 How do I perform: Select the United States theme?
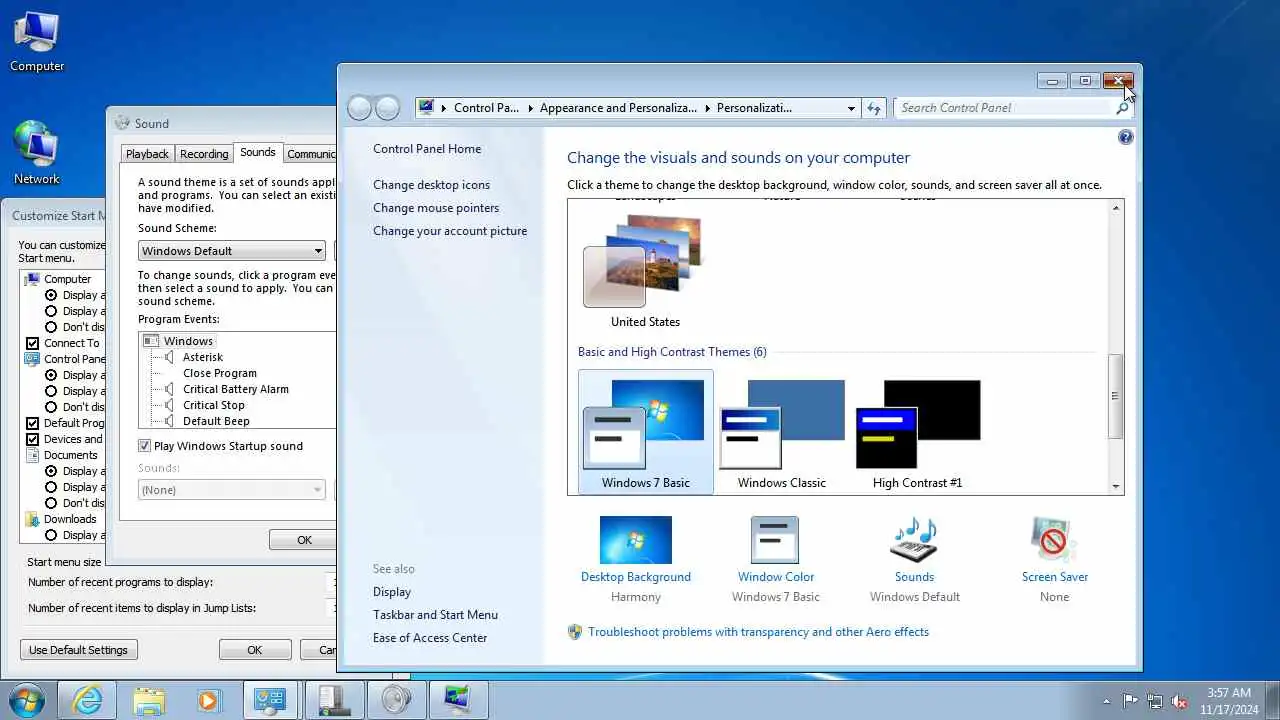645,270
